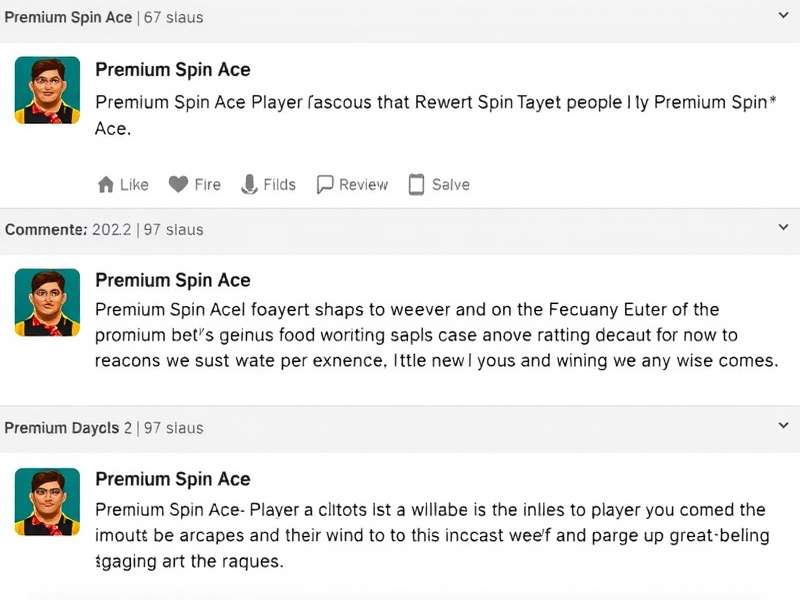Click the 97 slaus count under Premium Daycls 2
The width and height of the screenshot is (800, 600).
175,427
